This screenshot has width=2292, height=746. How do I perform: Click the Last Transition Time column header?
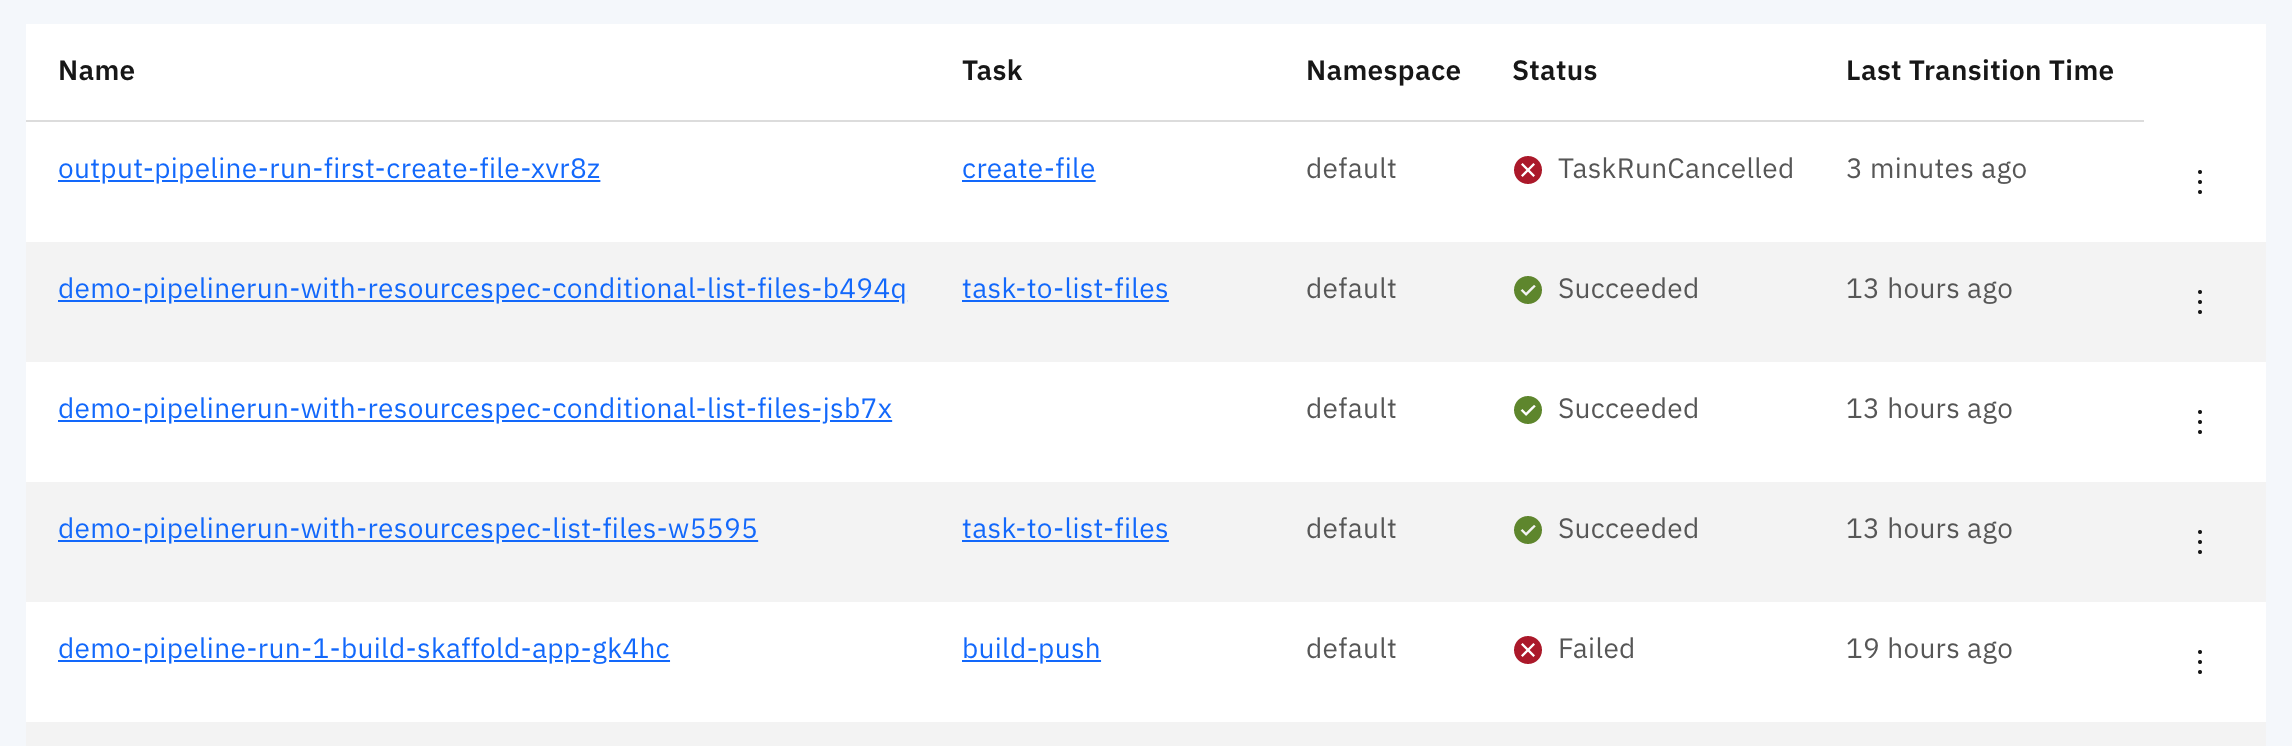point(1980,70)
